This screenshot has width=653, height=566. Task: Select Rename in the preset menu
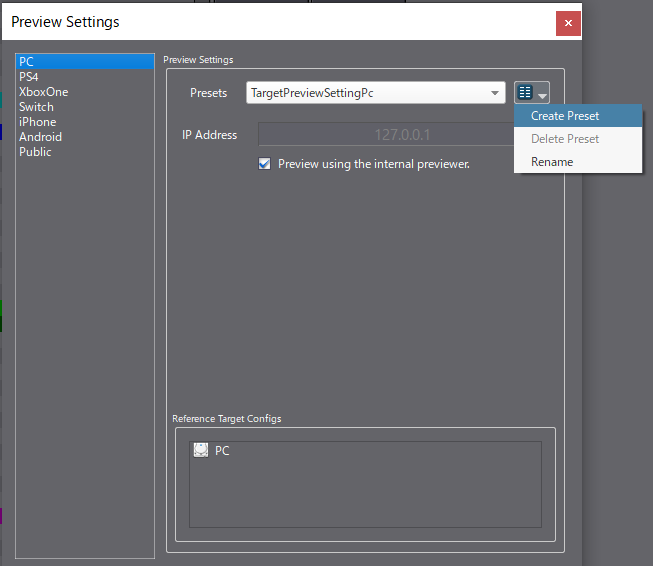578,162
